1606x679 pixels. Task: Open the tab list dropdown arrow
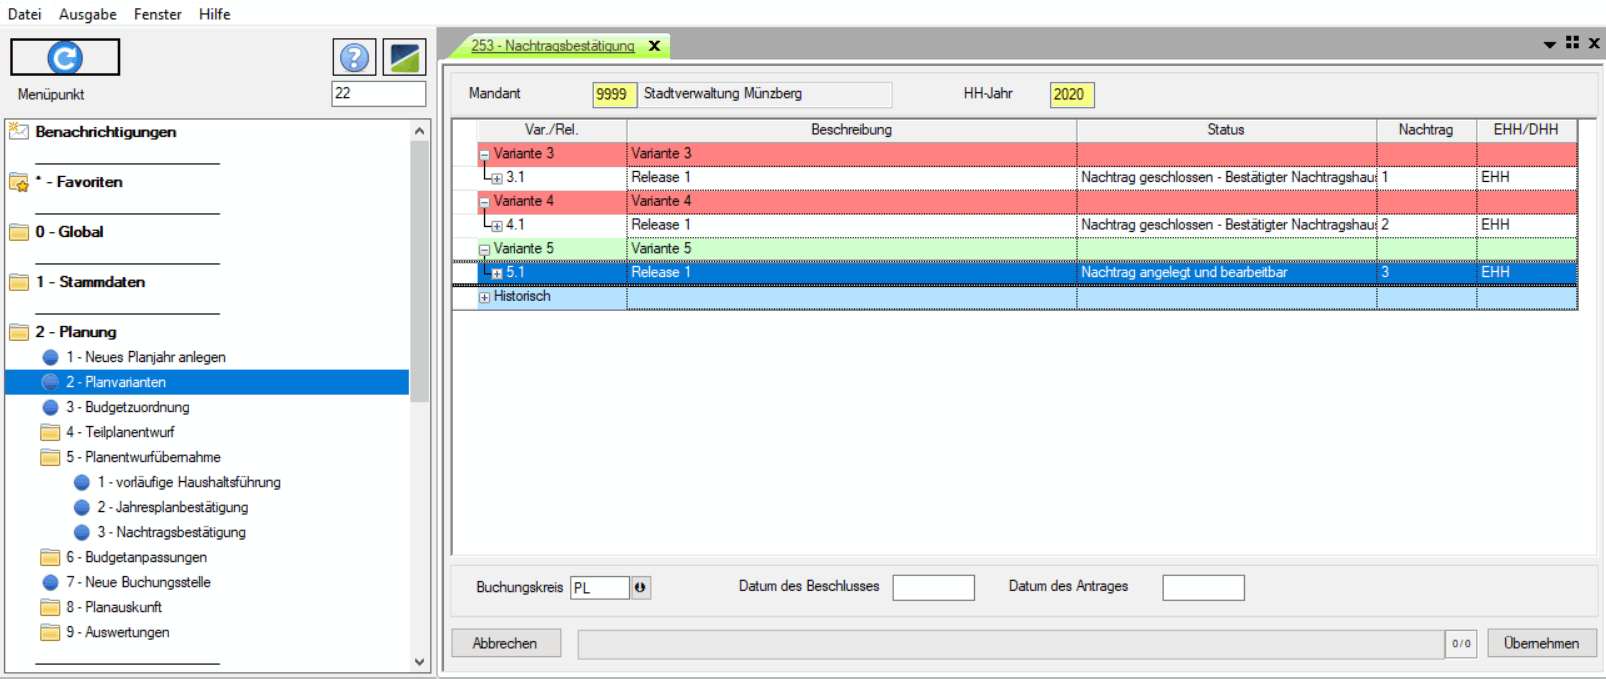(1549, 44)
